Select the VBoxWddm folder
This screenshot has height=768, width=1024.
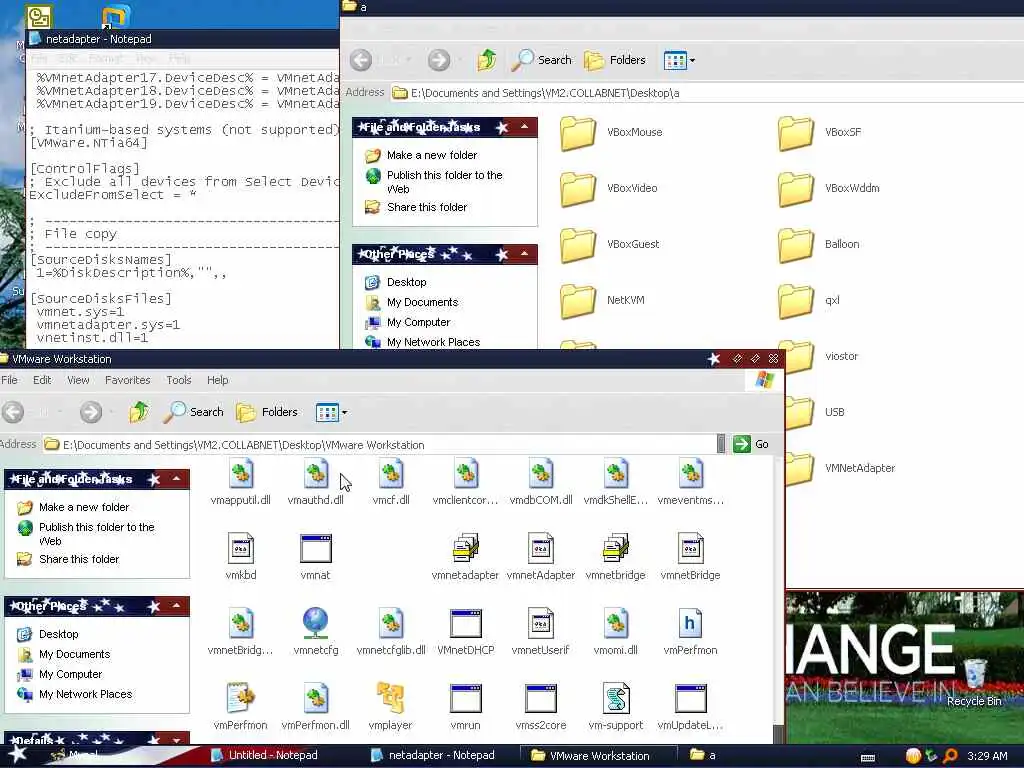coord(829,188)
